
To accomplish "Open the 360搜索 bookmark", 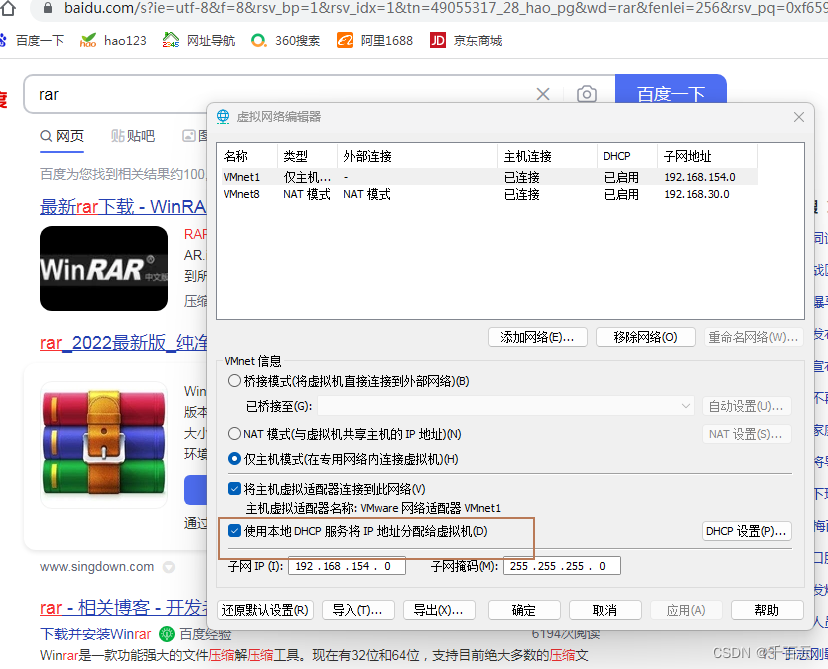I will coord(286,41).
